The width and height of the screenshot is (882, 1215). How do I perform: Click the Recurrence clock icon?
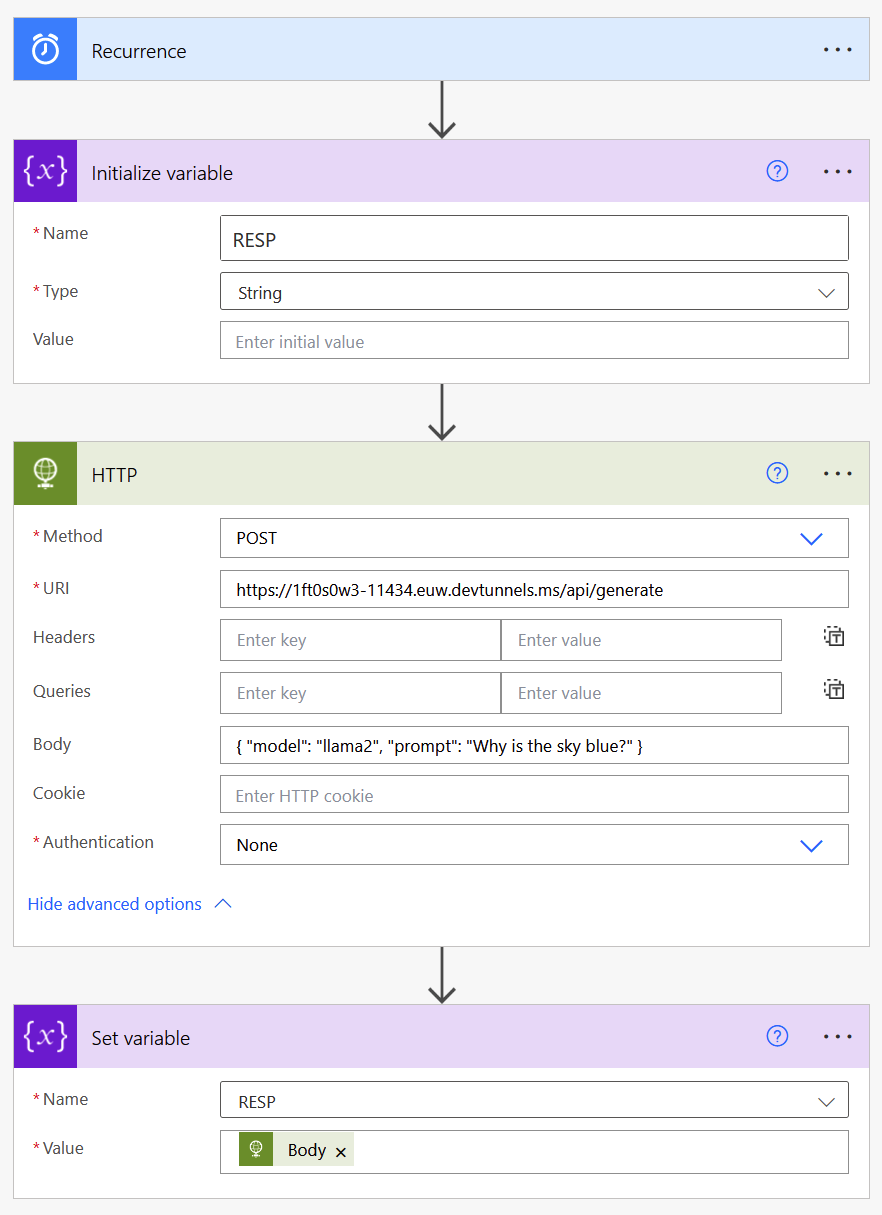[x=44, y=49]
